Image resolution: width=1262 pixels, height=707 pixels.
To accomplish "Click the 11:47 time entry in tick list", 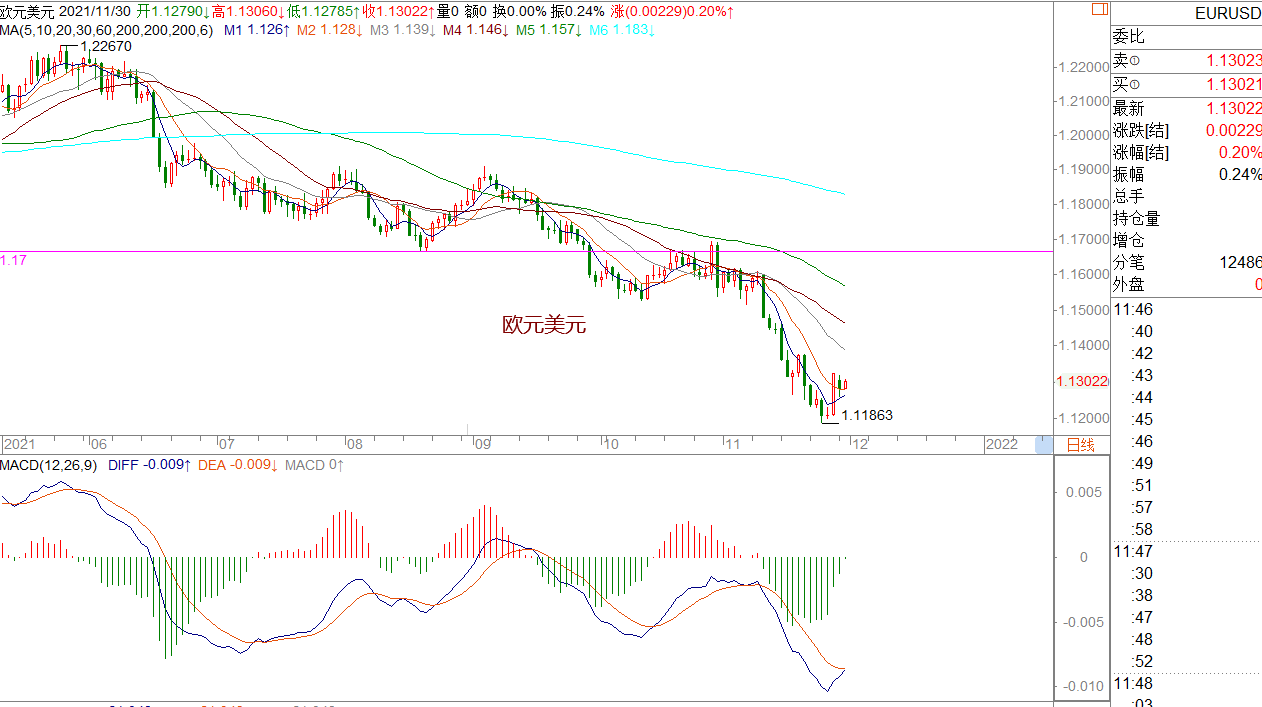I will point(1132,551).
